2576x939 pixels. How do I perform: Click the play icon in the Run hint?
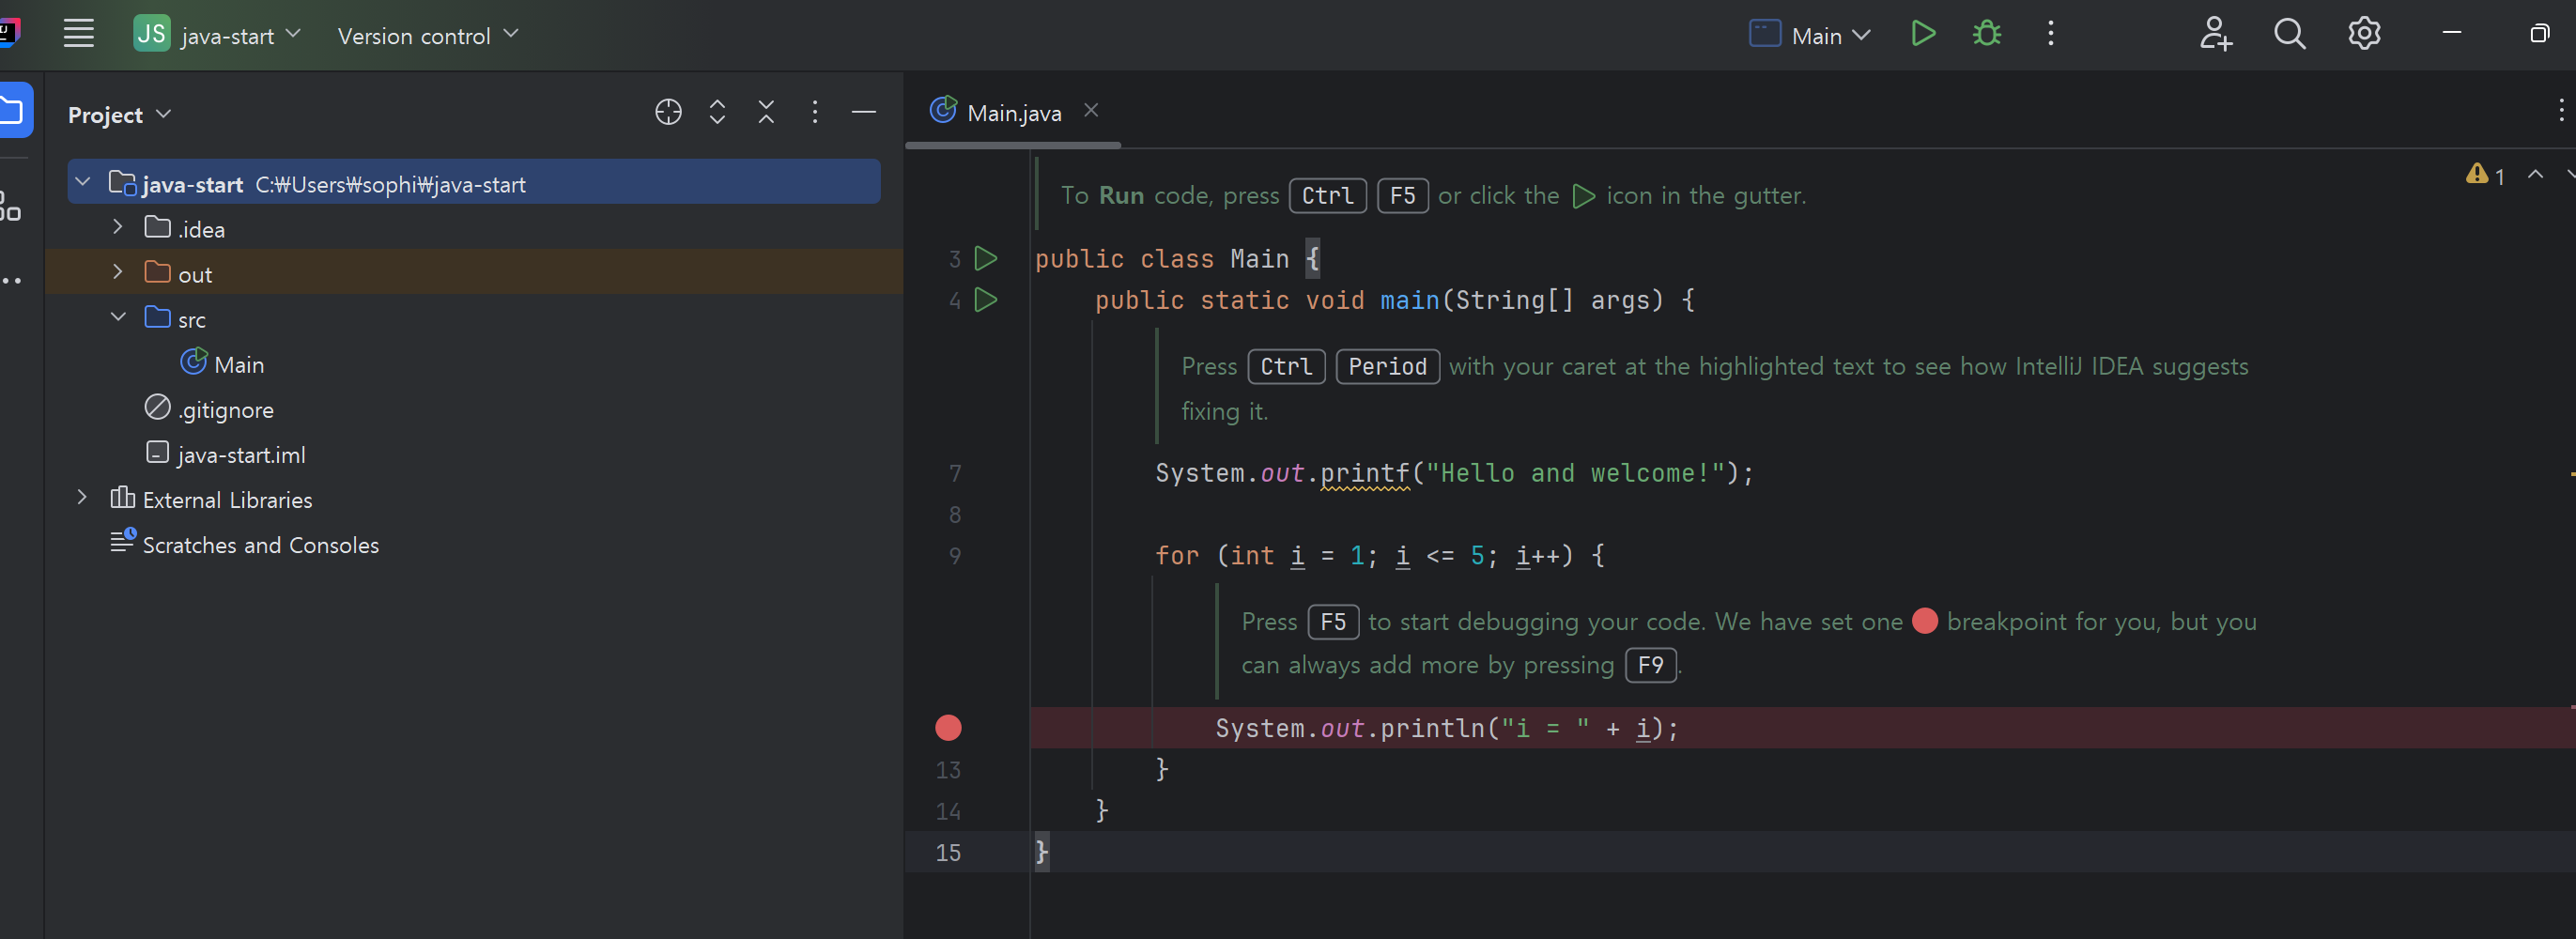coord(1583,196)
